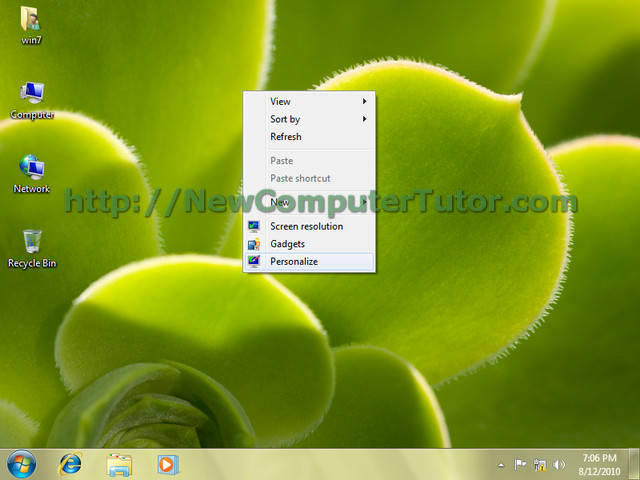Select the Computer desktop icon
The width and height of the screenshot is (640, 480).
click(x=32, y=100)
